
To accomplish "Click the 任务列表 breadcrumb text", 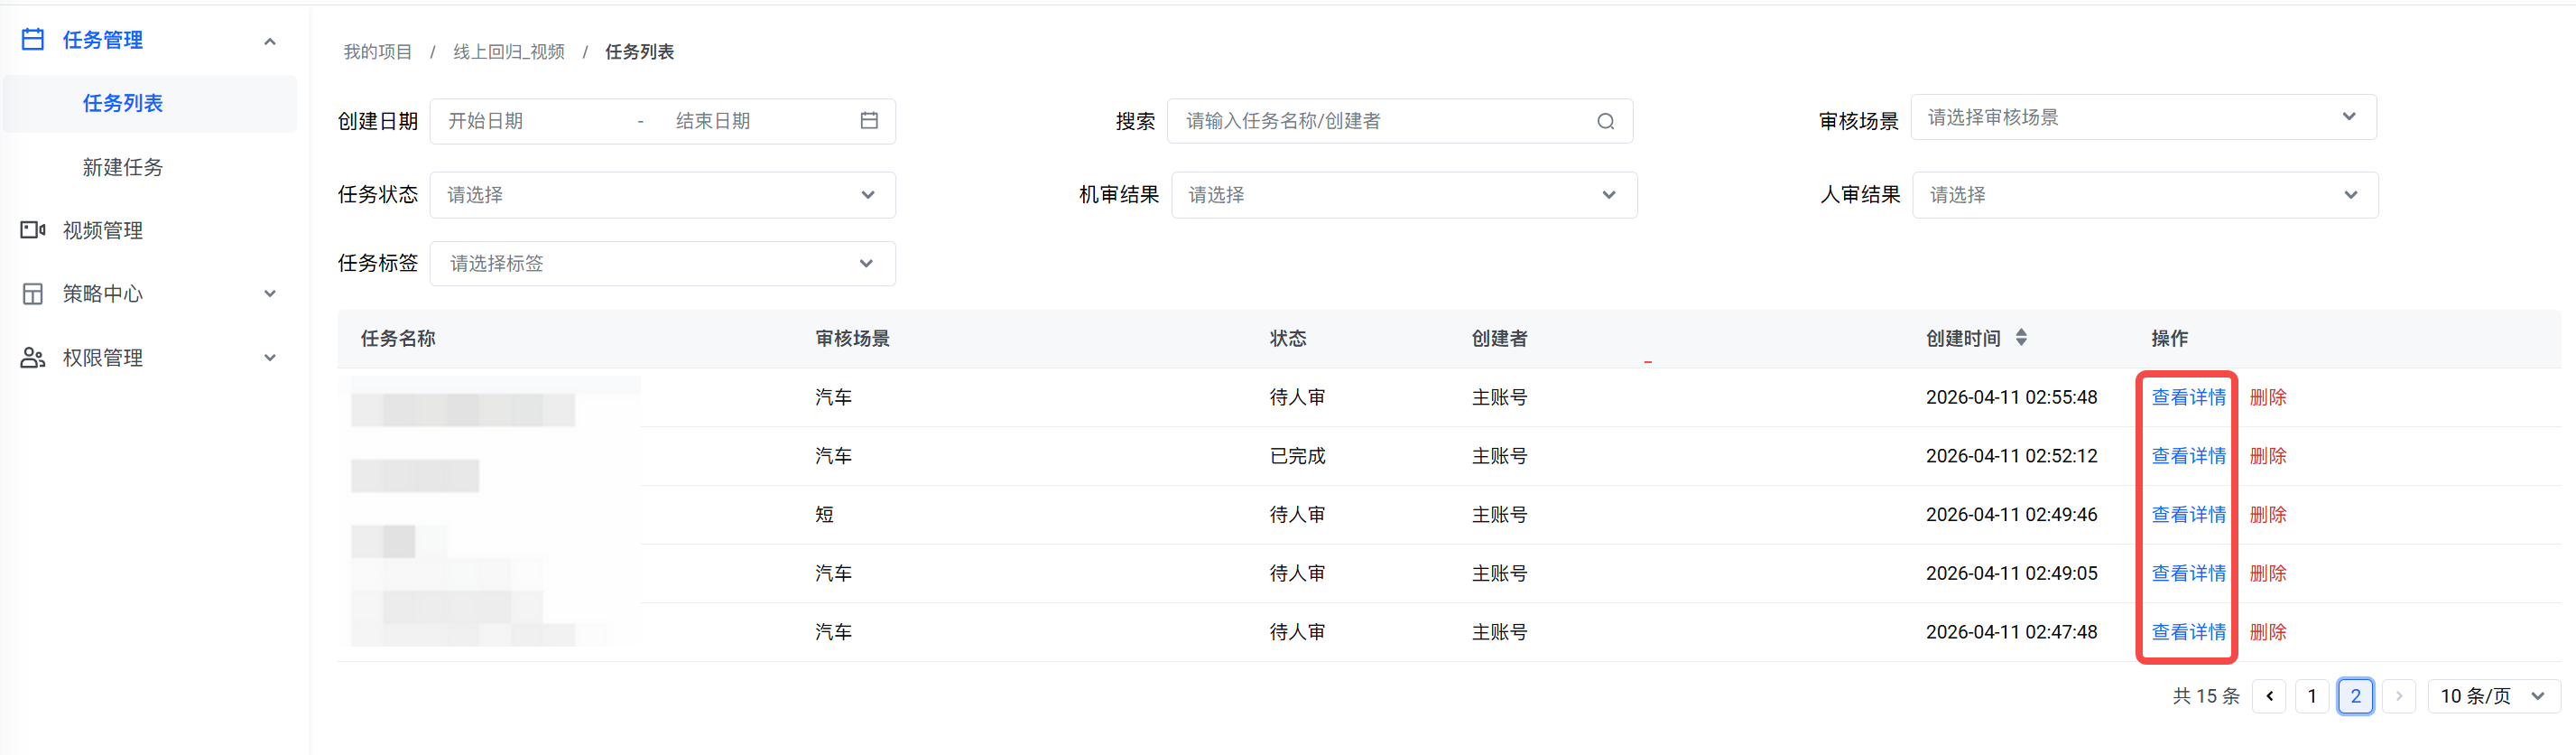I will tap(639, 52).
